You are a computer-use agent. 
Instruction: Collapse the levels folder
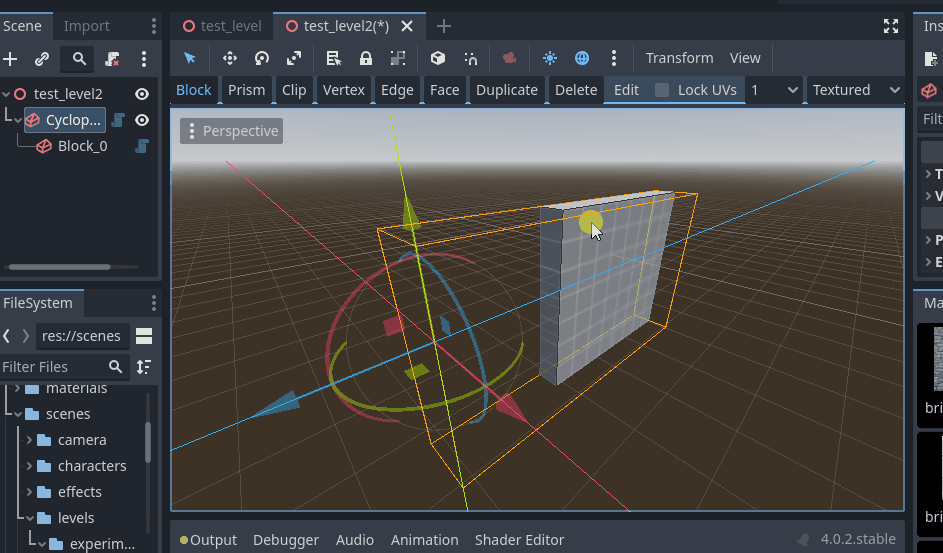[x=29, y=518]
